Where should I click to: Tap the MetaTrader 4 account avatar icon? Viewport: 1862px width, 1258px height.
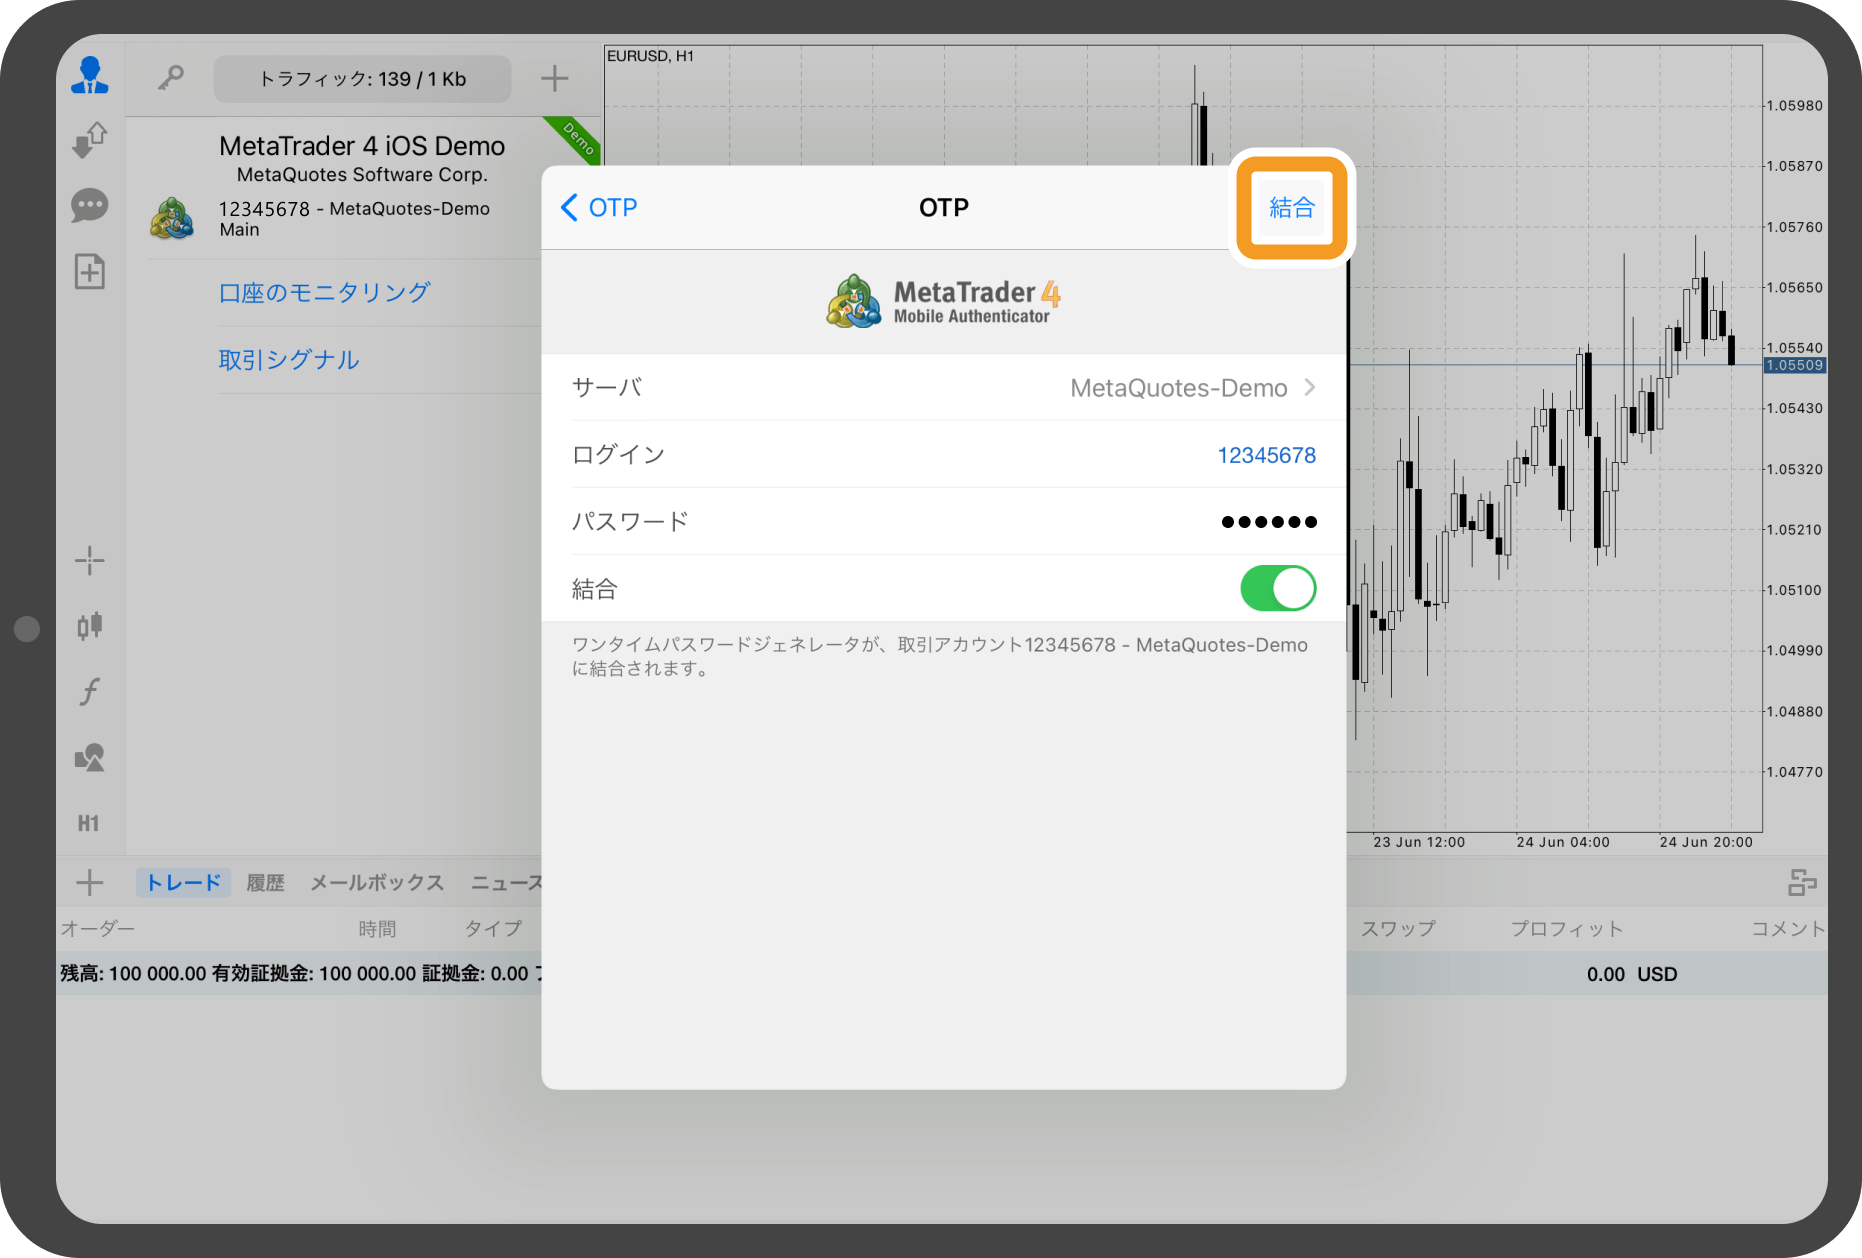point(172,218)
